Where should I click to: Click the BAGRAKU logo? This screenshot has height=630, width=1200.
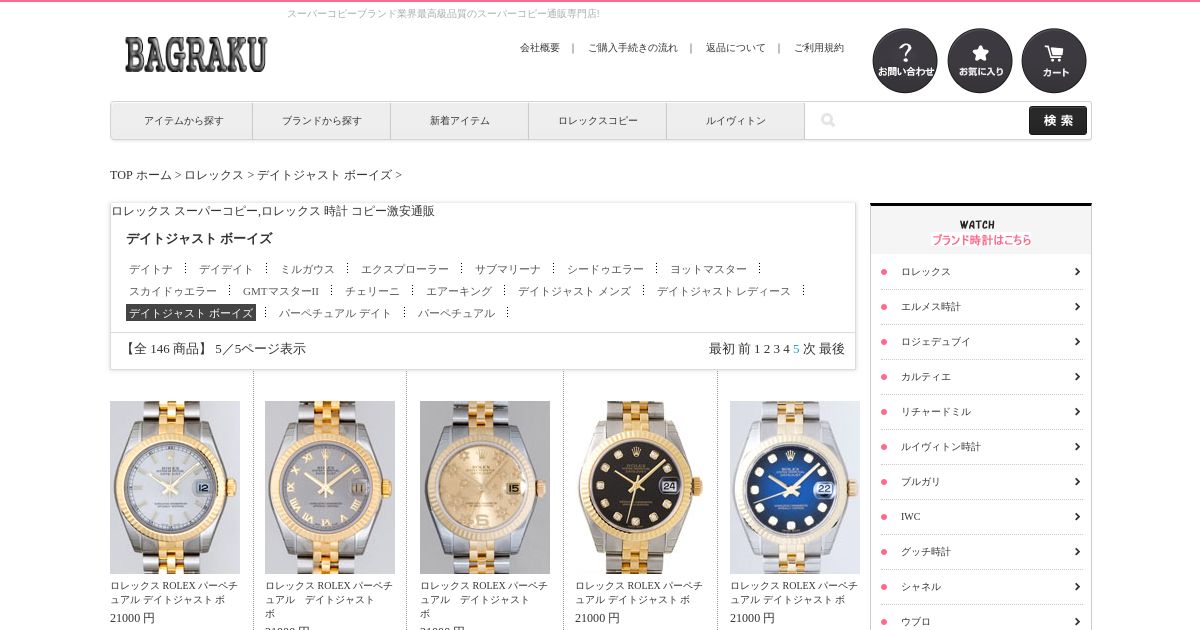196,54
